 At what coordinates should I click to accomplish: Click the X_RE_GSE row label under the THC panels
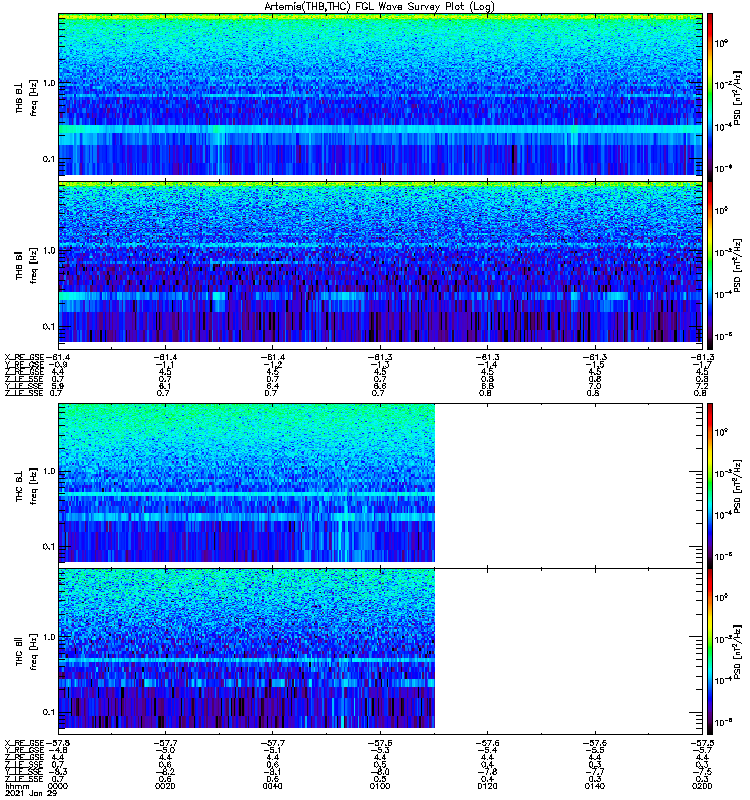pos(24,743)
